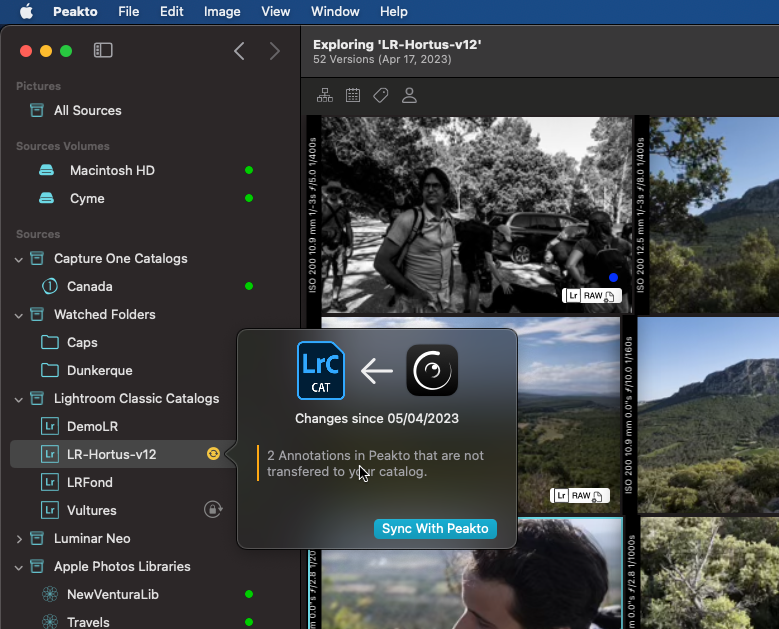Select the Vultures catalog

pyautogui.click(x=91, y=510)
